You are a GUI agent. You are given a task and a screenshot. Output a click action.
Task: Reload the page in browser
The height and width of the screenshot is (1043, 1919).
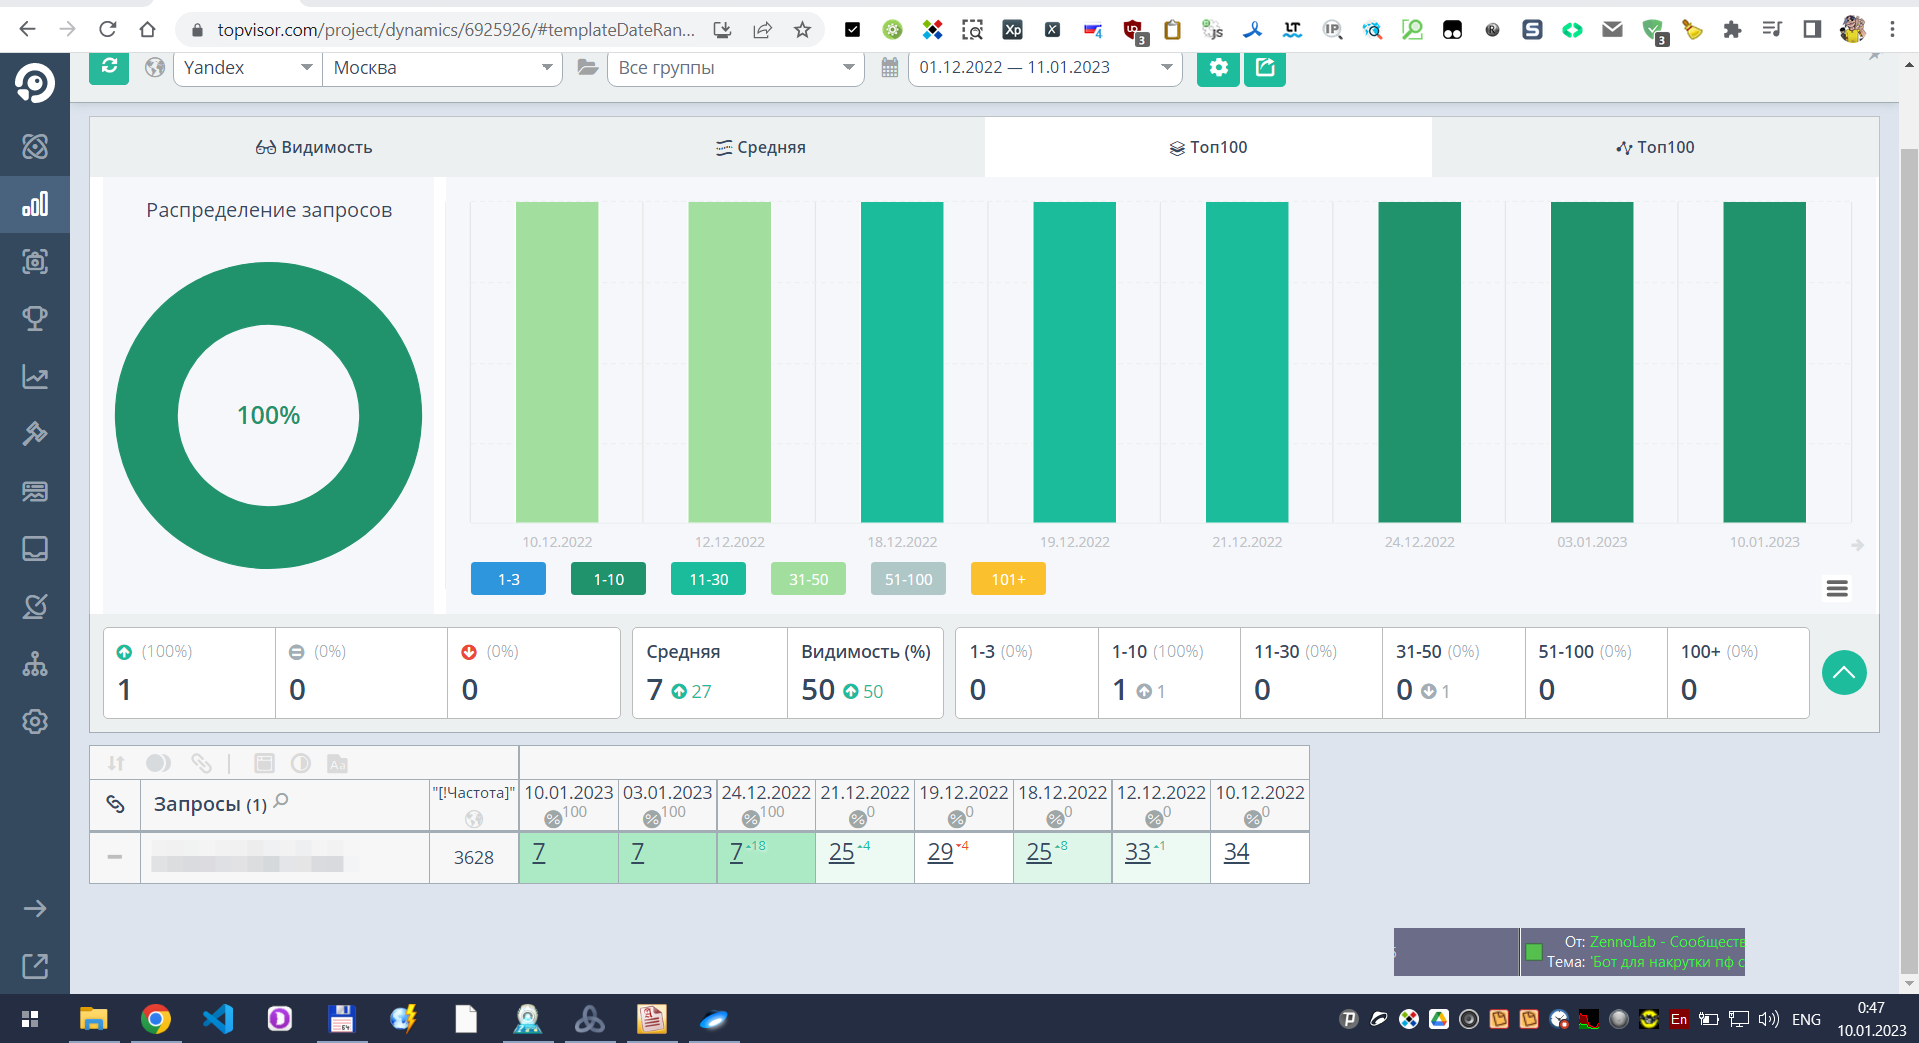coord(107,29)
